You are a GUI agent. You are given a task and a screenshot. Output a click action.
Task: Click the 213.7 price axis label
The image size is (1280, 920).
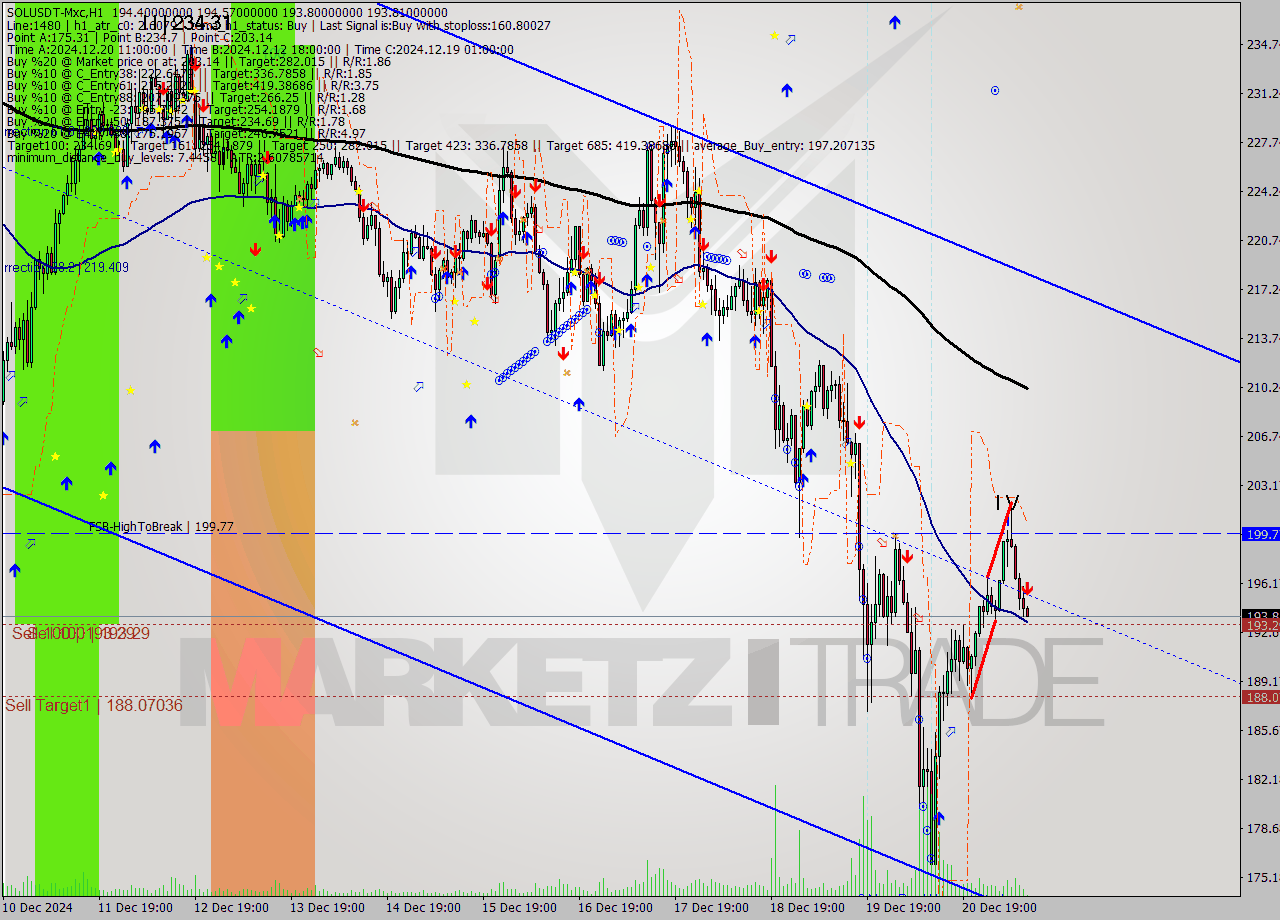[x=1263, y=338]
